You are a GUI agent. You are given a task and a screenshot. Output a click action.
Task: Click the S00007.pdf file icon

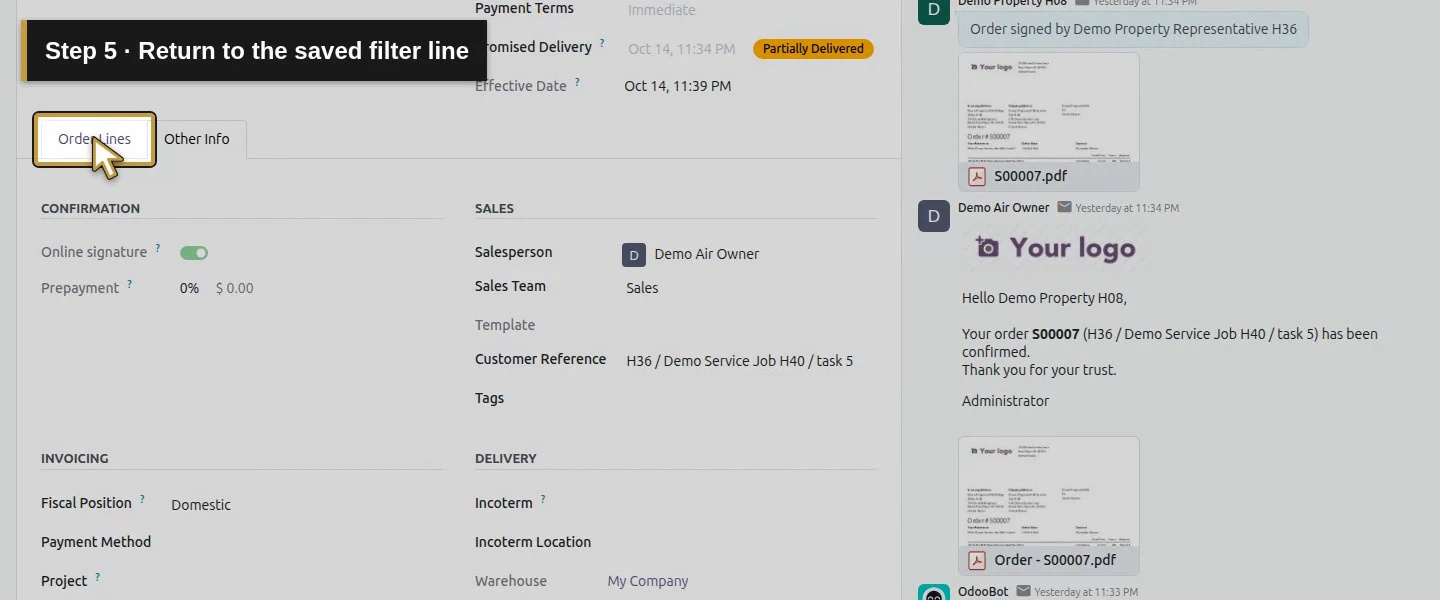[x=977, y=176]
